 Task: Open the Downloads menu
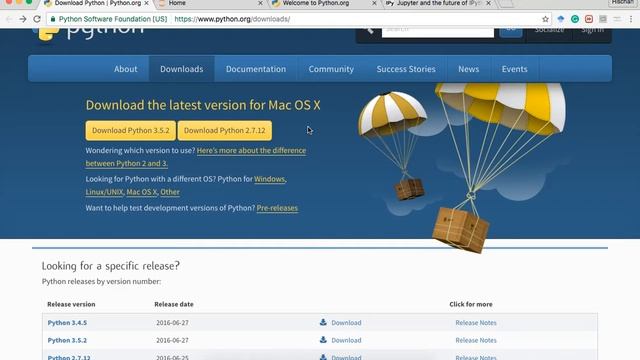pyautogui.click(x=182, y=69)
